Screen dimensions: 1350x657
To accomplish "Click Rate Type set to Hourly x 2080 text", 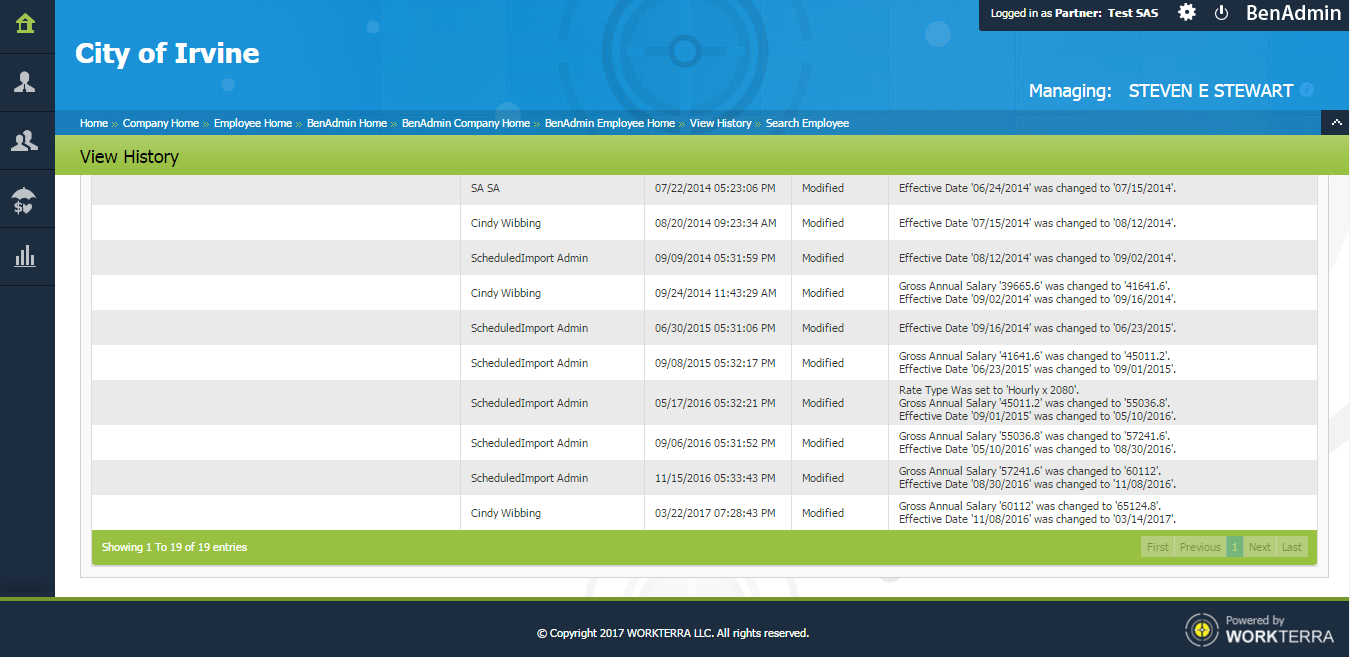I will (x=989, y=390).
